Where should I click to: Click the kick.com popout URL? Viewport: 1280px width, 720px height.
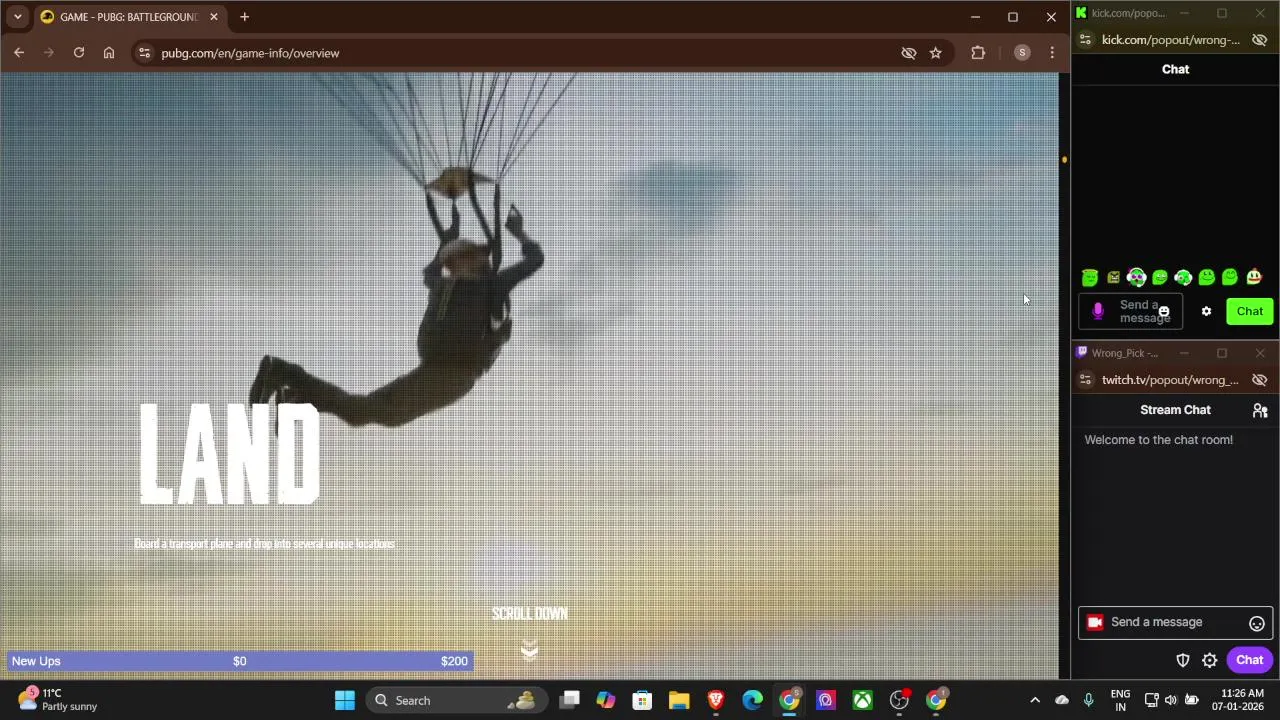(x=1170, y=40)
